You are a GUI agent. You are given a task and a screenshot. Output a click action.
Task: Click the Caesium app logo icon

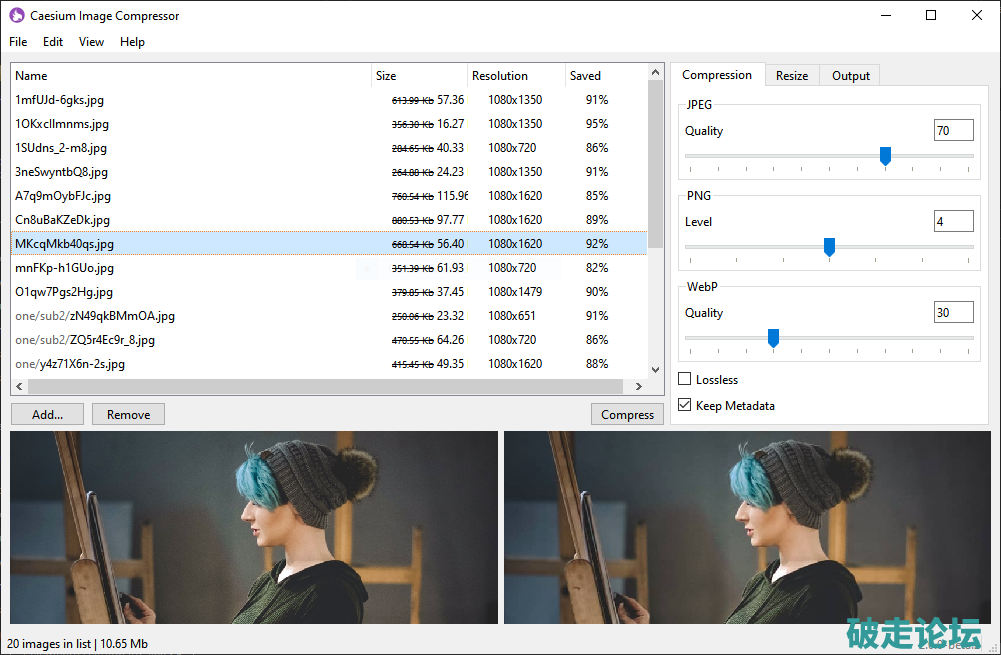tap(16, 16)
